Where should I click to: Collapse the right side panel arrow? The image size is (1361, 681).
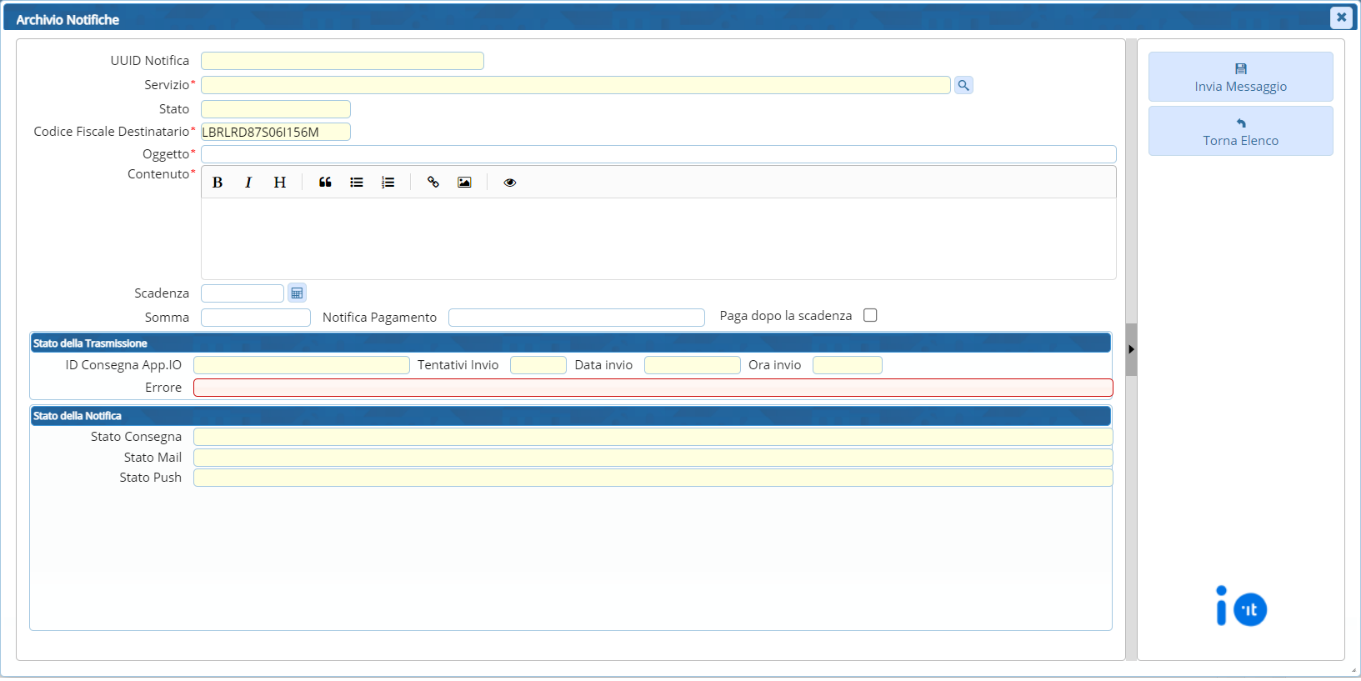1131,349
